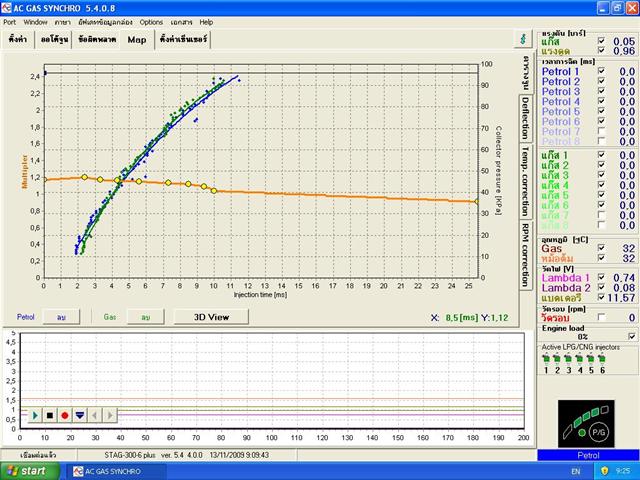
Task: Open the Help menu
Action: coord(206,21)
